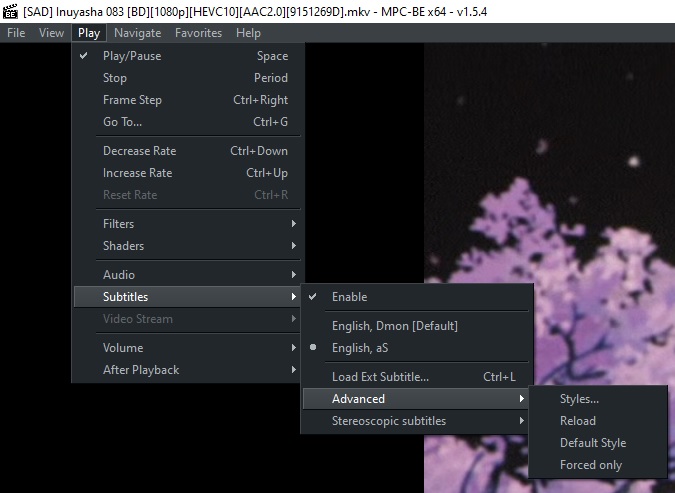675x493 pixels.
Task: Toggle the Enable subtitles checkbox
Action: pos(417,297)
